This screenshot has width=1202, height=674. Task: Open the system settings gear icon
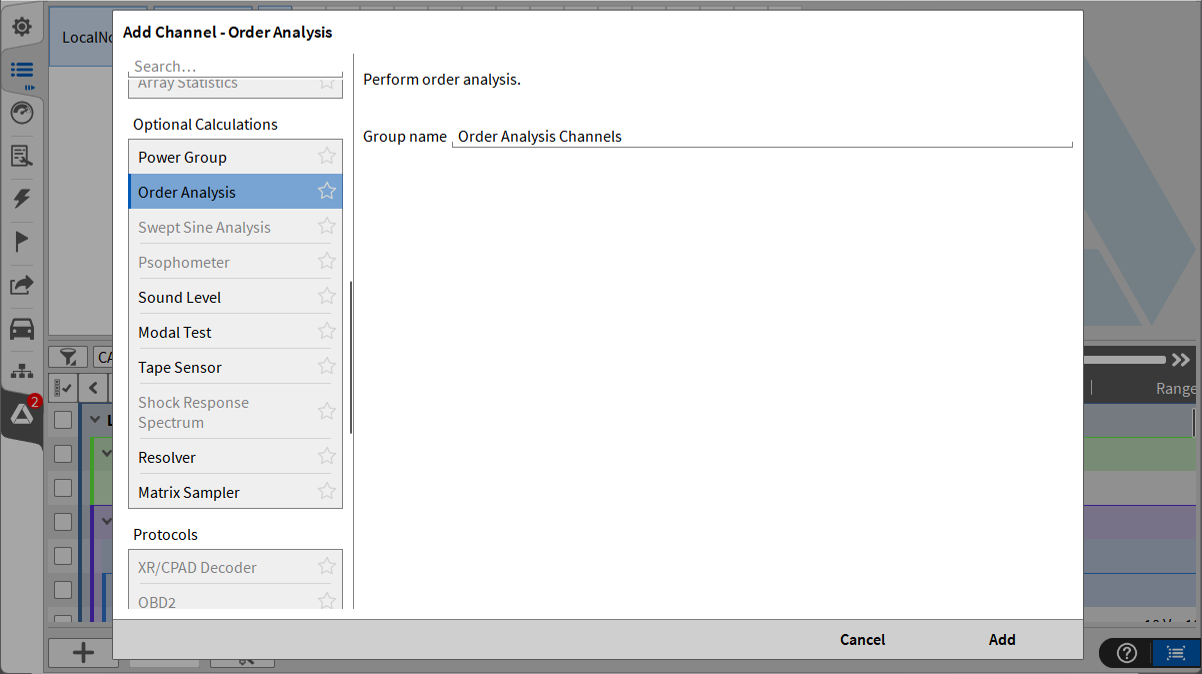click(x=21, y=27)
